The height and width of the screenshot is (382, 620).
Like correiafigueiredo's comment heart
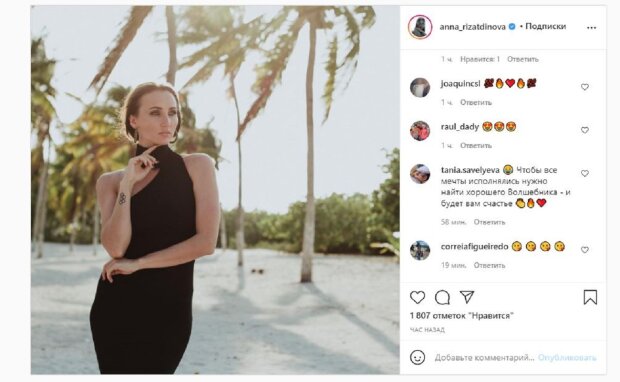584,250
